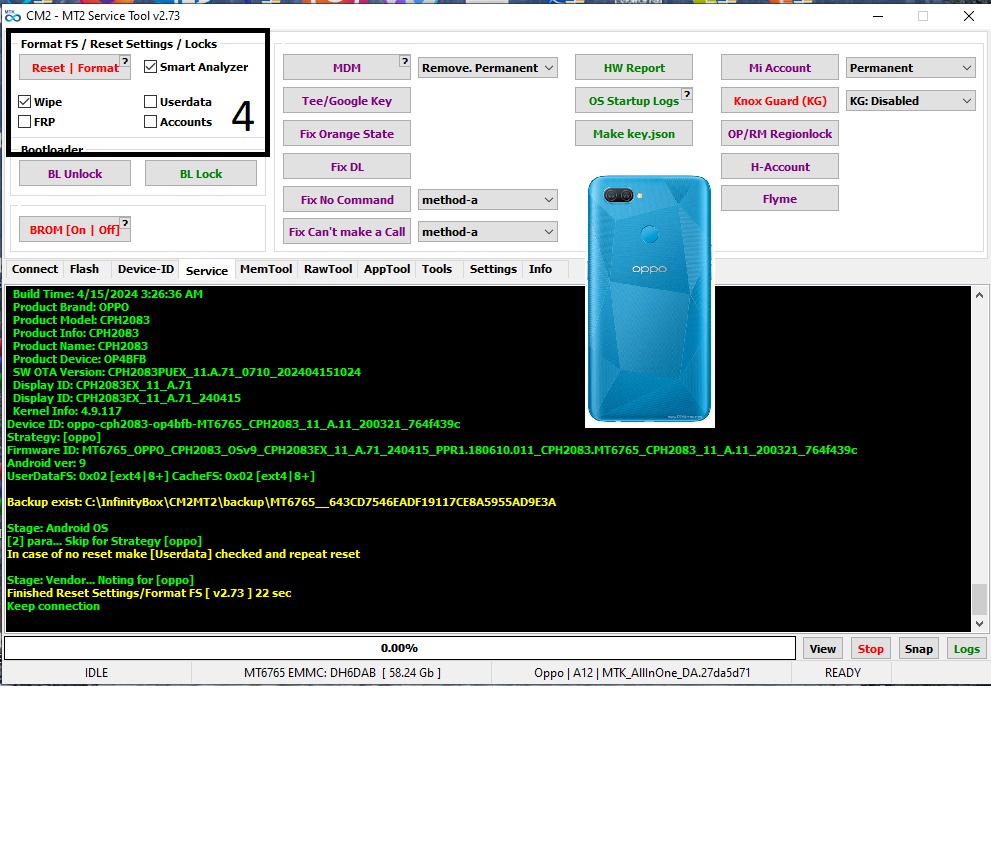The height and width of the screenshot is (861, 991).
Task: Open Fix No Command method-a dropdown
Action: pos(487,200)
